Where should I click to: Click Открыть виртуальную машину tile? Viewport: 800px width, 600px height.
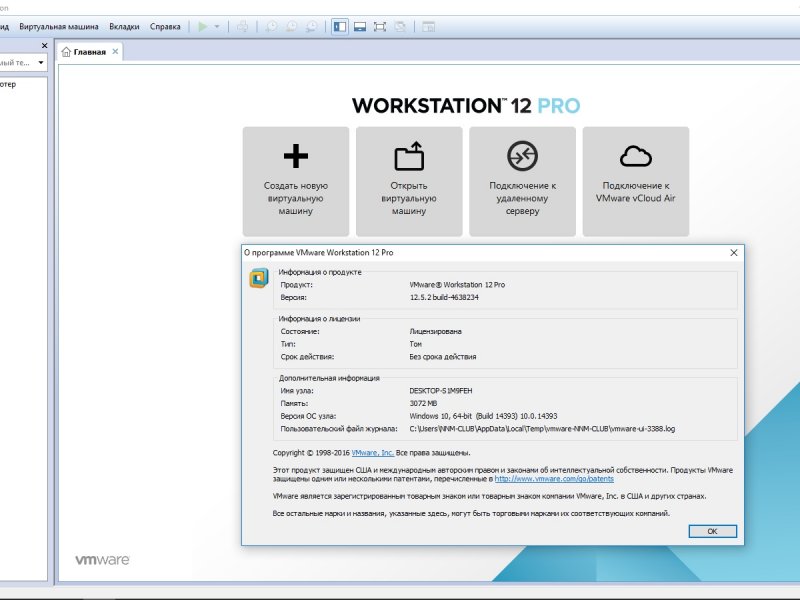click(x=409, y=182)
